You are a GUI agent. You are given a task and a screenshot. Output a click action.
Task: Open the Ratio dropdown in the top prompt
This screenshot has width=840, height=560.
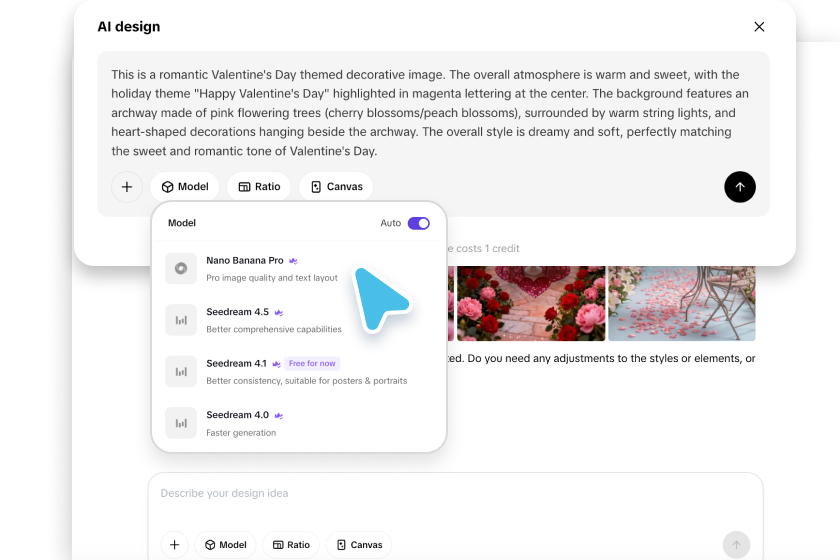259,187
